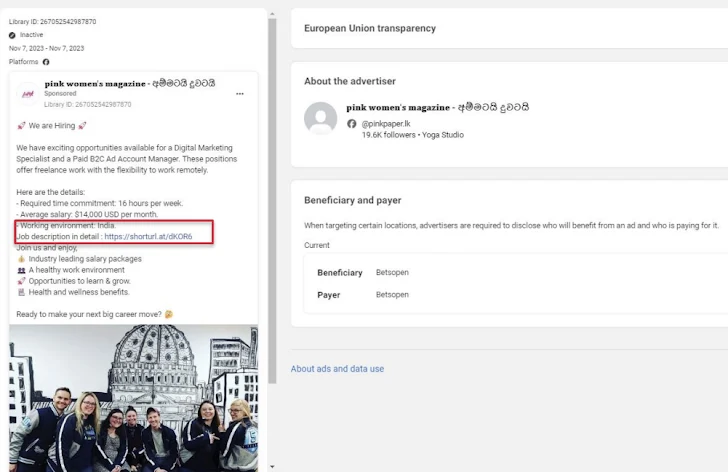The width and height of the screenshot is (728, 472).
Task: Expand the European Union transparency section
Action: coord(510,29)
